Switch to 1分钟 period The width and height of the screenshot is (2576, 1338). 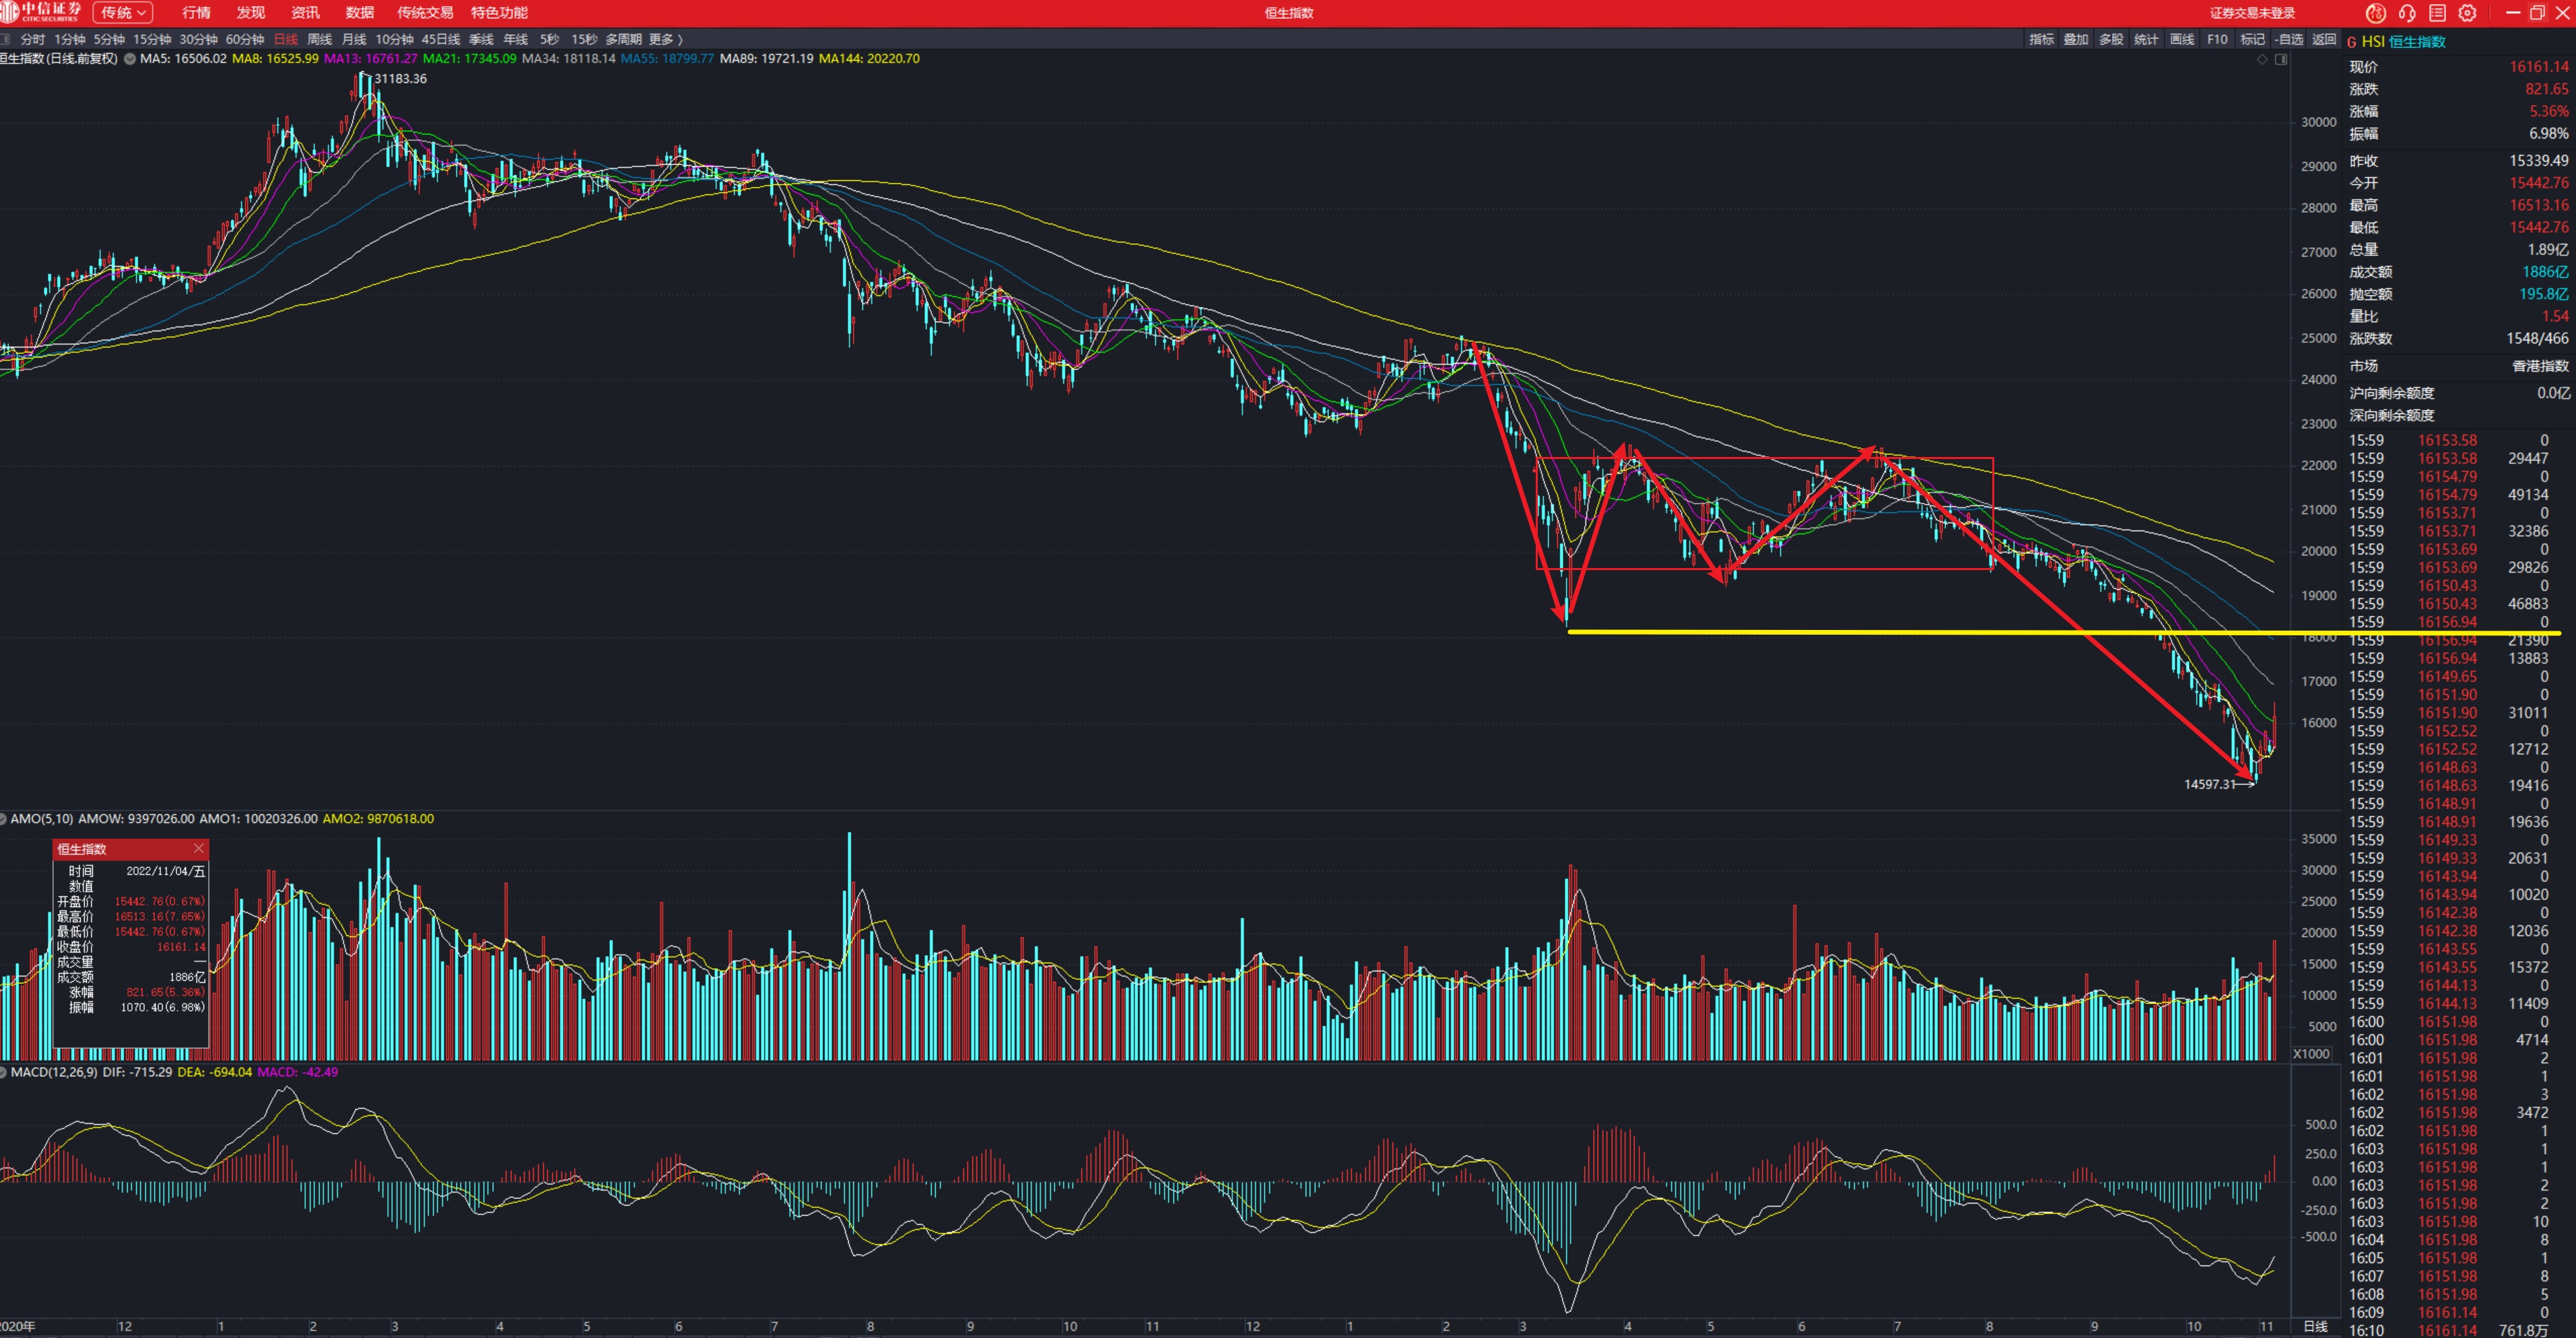coord(70,40)
